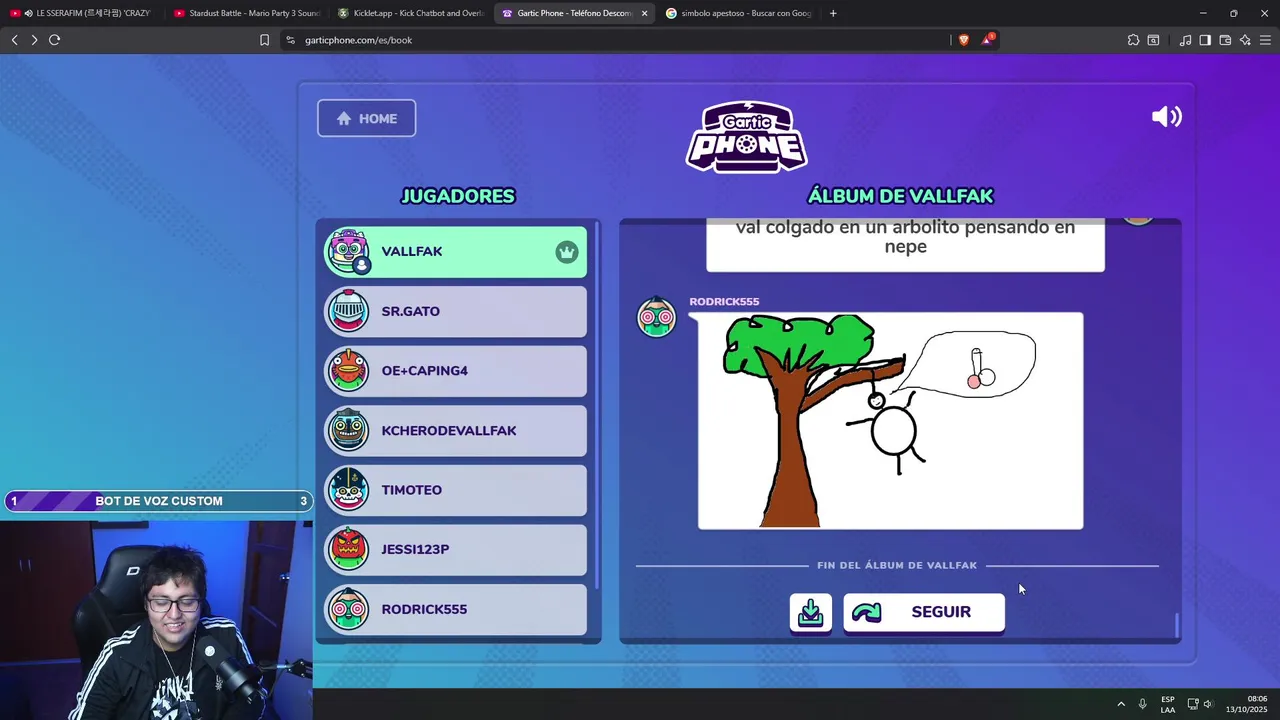Screen dimensions: 1280x720
Task: Click the microphone icon in the system tray
Action: pyautogui.click(x=1142, y=704)
